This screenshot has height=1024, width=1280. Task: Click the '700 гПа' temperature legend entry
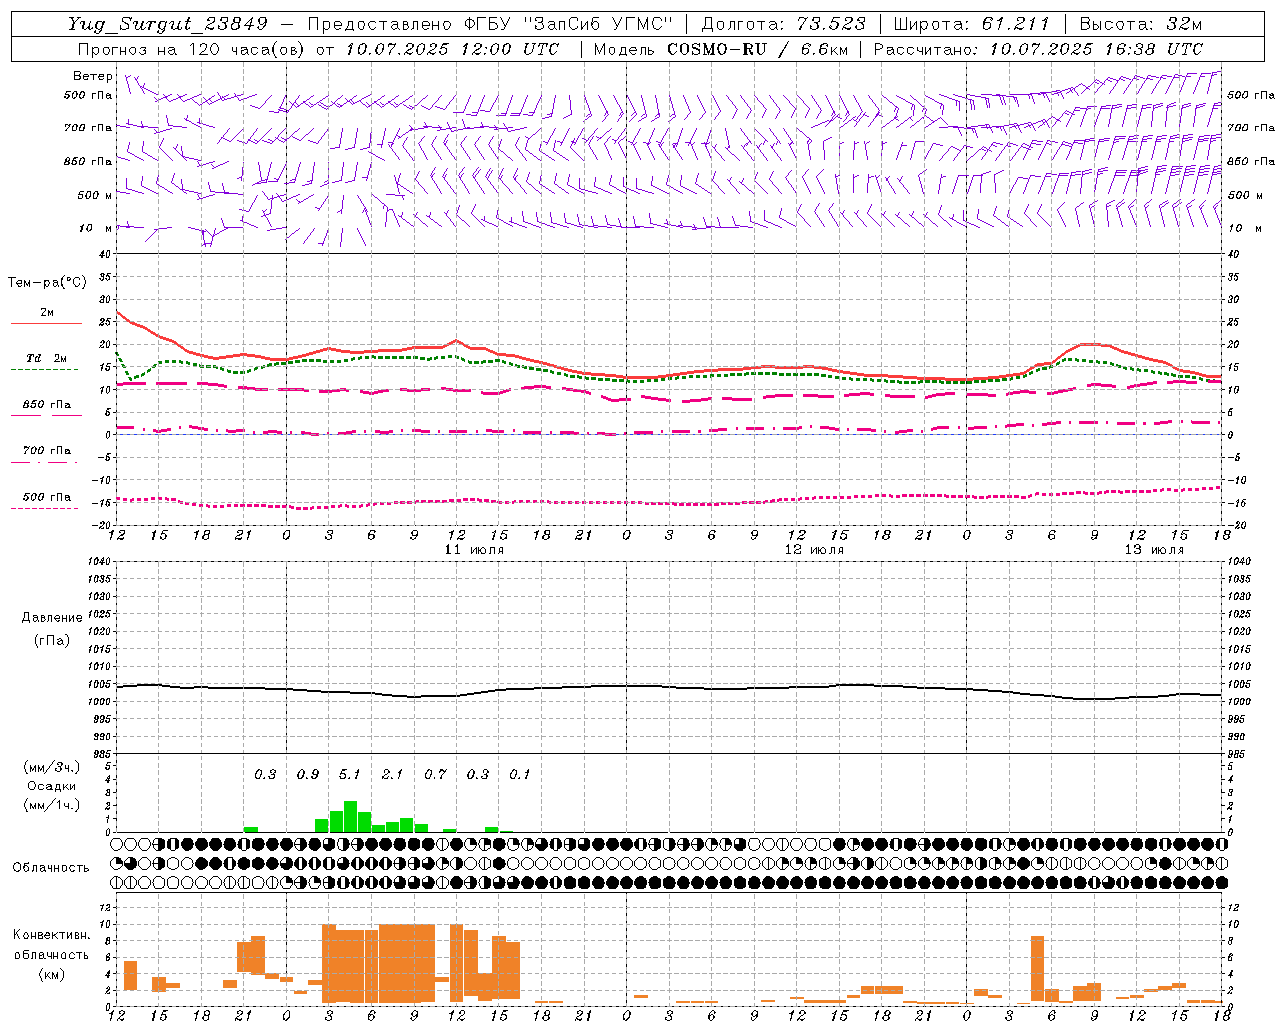click(47, 451)
